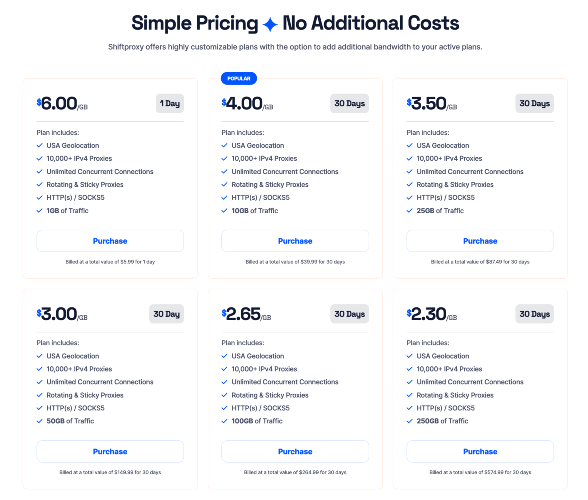
Task: Buy the $2.30/GB 250GB plan
Action: click(480, 451)
